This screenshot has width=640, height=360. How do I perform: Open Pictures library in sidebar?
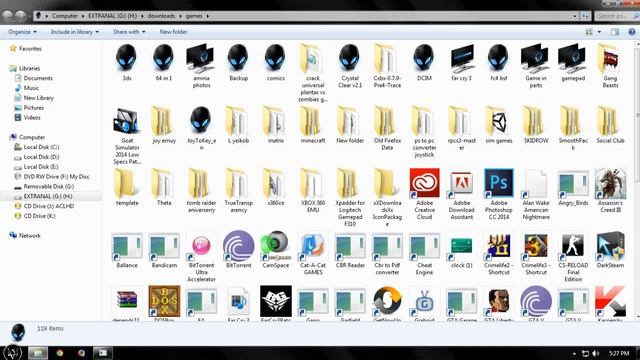coord(33,108)
